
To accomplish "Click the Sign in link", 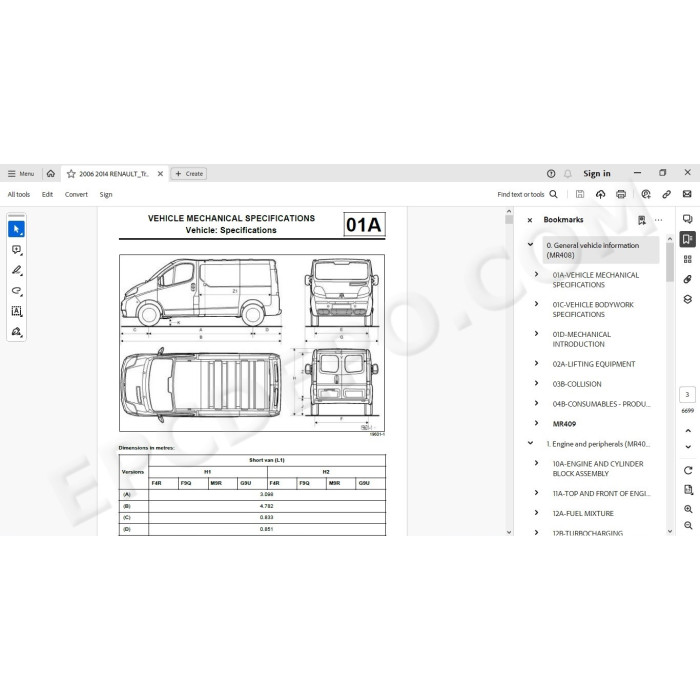I will (x=596, y=173).
